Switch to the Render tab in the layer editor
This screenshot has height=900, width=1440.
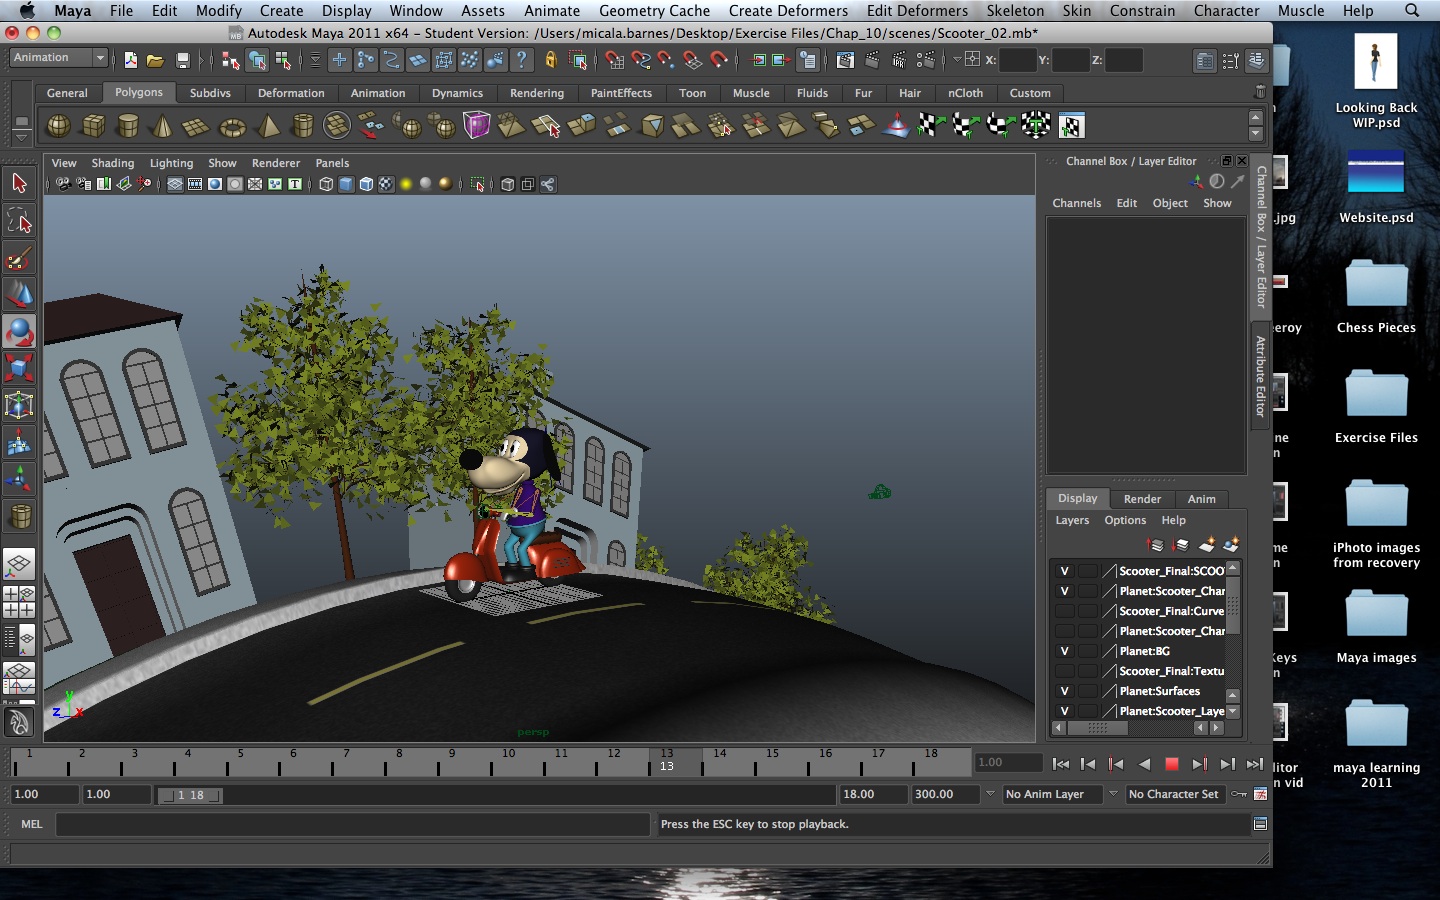pos(1142,499)
